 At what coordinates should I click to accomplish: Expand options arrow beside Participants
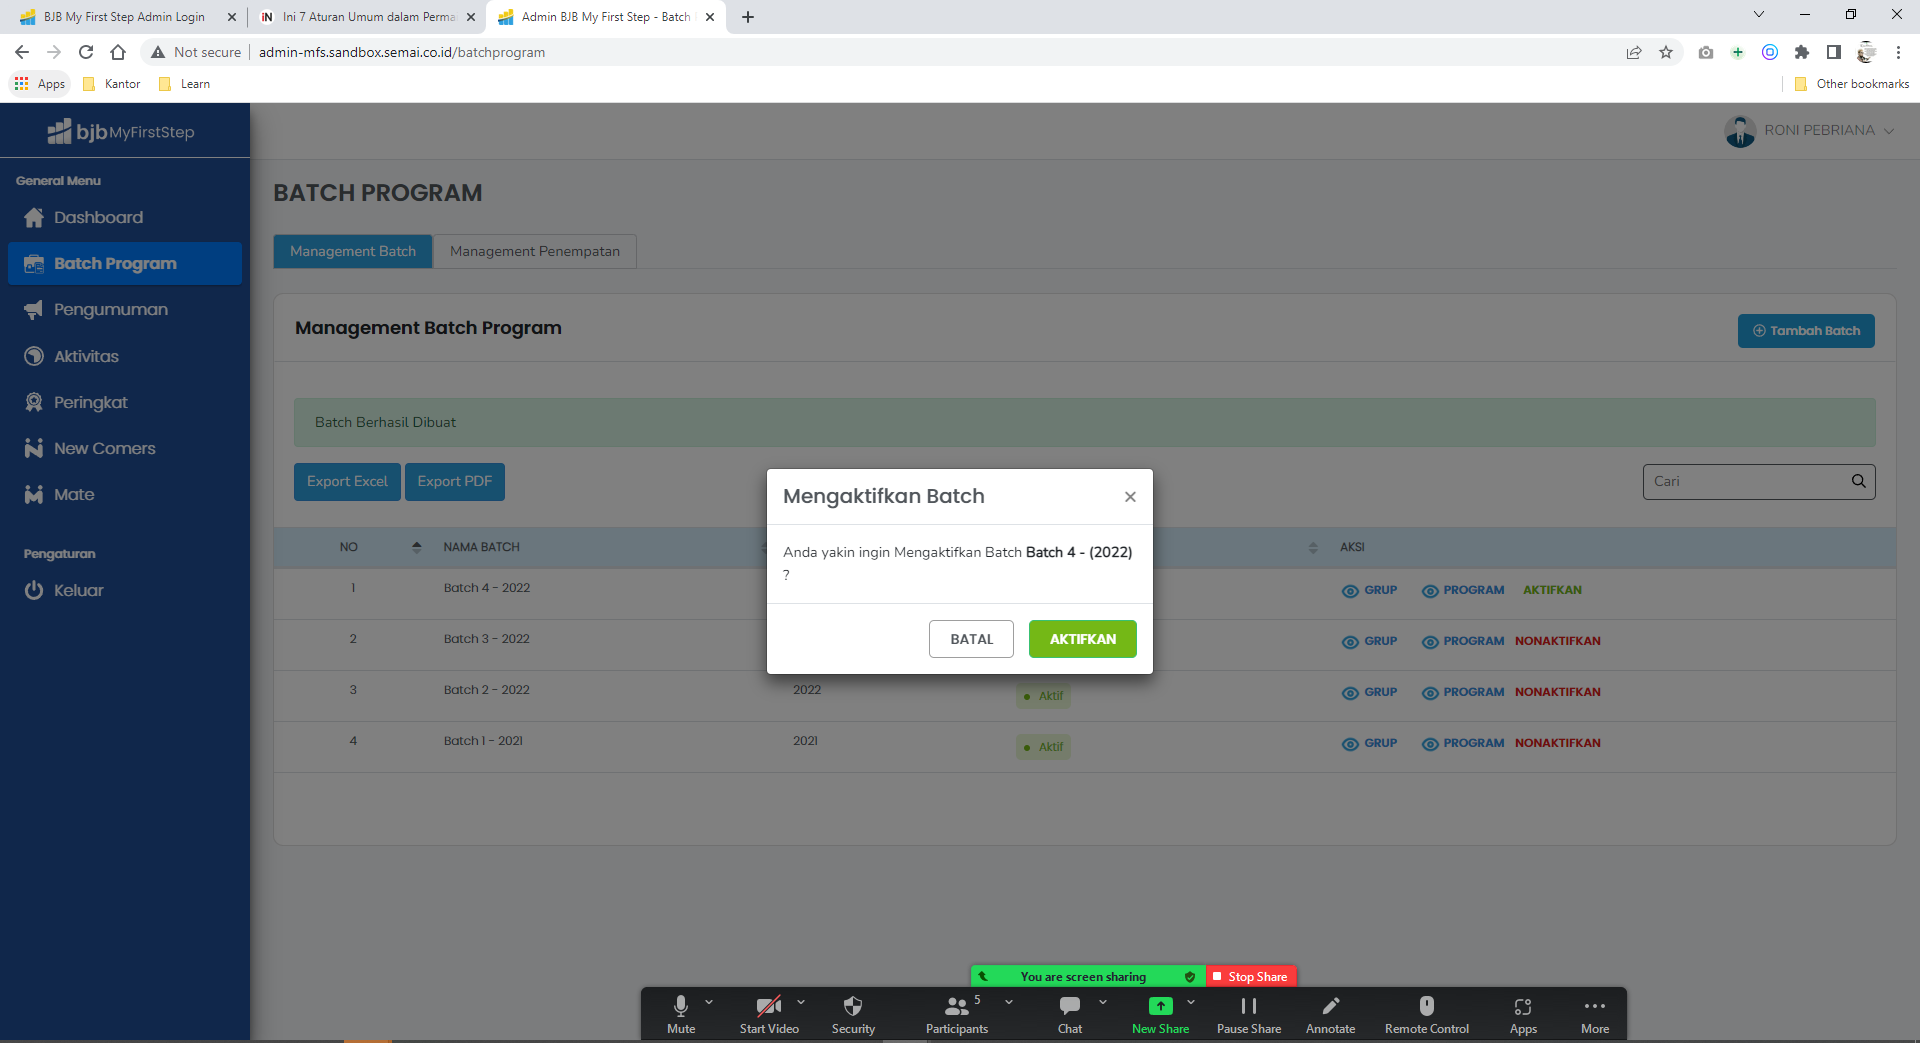[x=1009, y=1002]
